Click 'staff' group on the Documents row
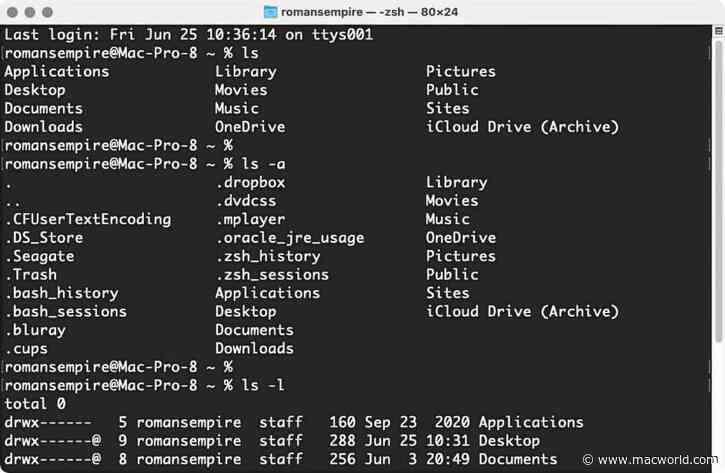 coord(281,459)
